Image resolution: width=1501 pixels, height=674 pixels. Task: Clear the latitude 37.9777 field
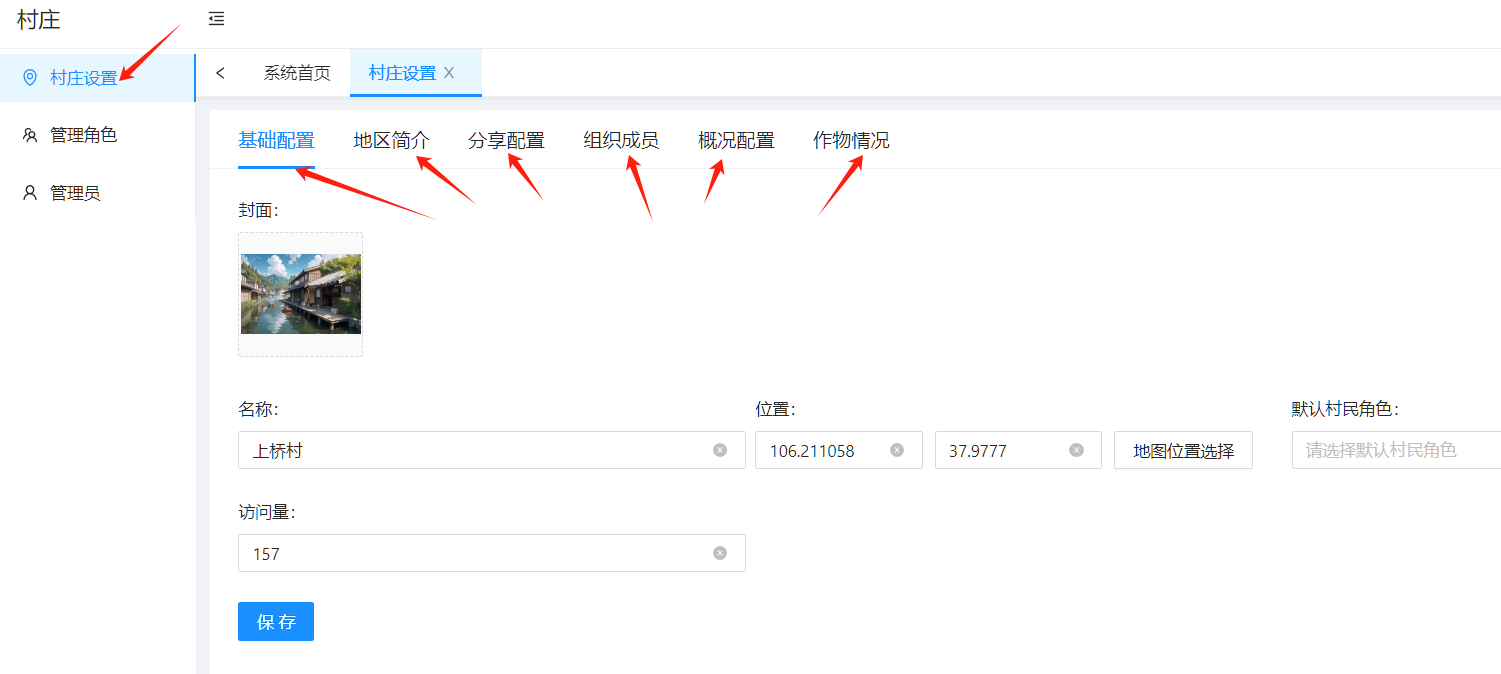pos(1076,450)
